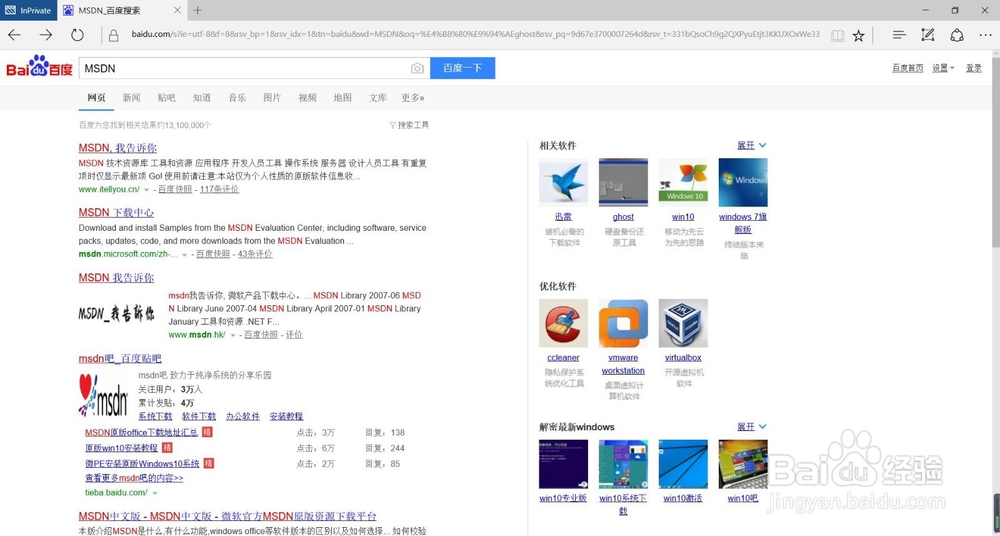
Task: Click the win10吧 thumbnail image
Action: [743, 464]
